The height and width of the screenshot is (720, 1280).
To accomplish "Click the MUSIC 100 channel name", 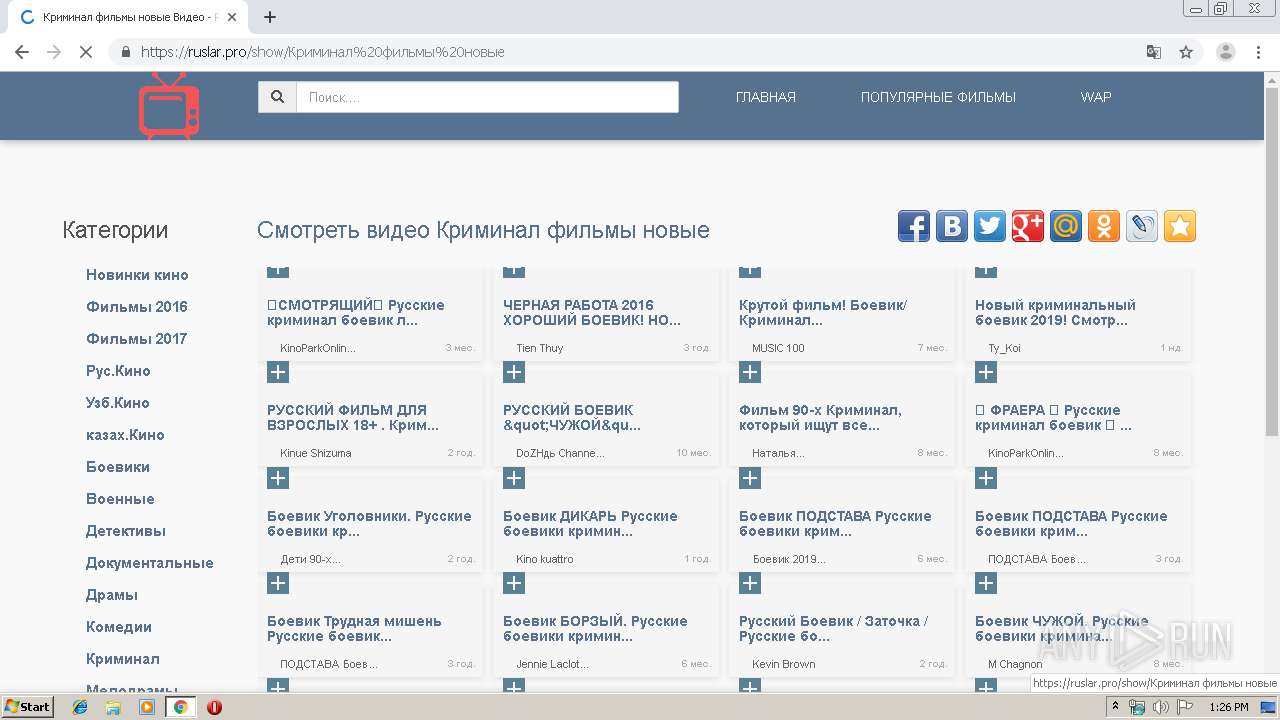I will click(778, 348).
